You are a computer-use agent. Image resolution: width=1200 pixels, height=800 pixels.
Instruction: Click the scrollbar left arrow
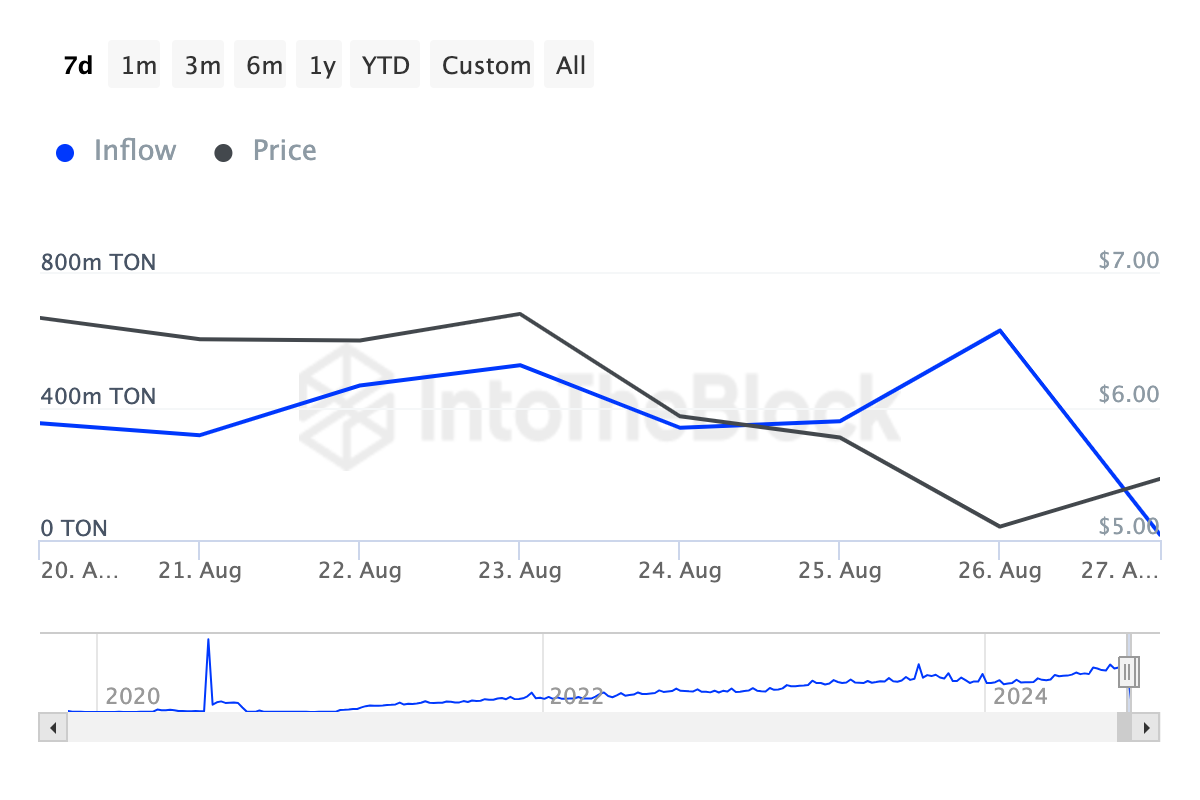[51, 727]
